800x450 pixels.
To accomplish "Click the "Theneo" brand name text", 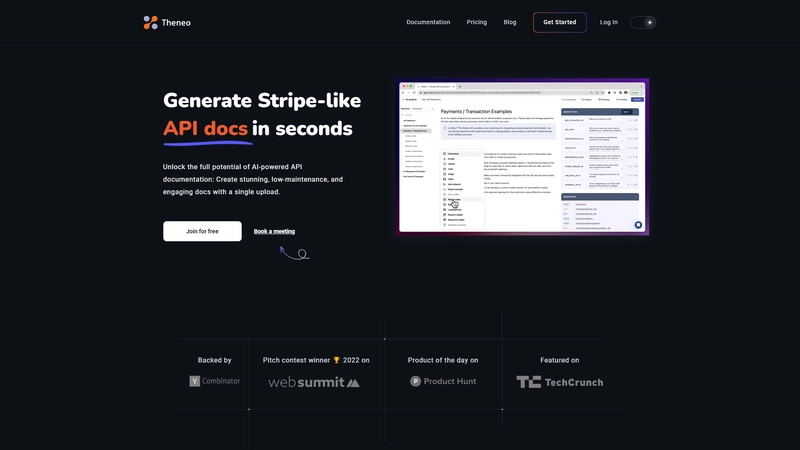I will tap(176, 22).
